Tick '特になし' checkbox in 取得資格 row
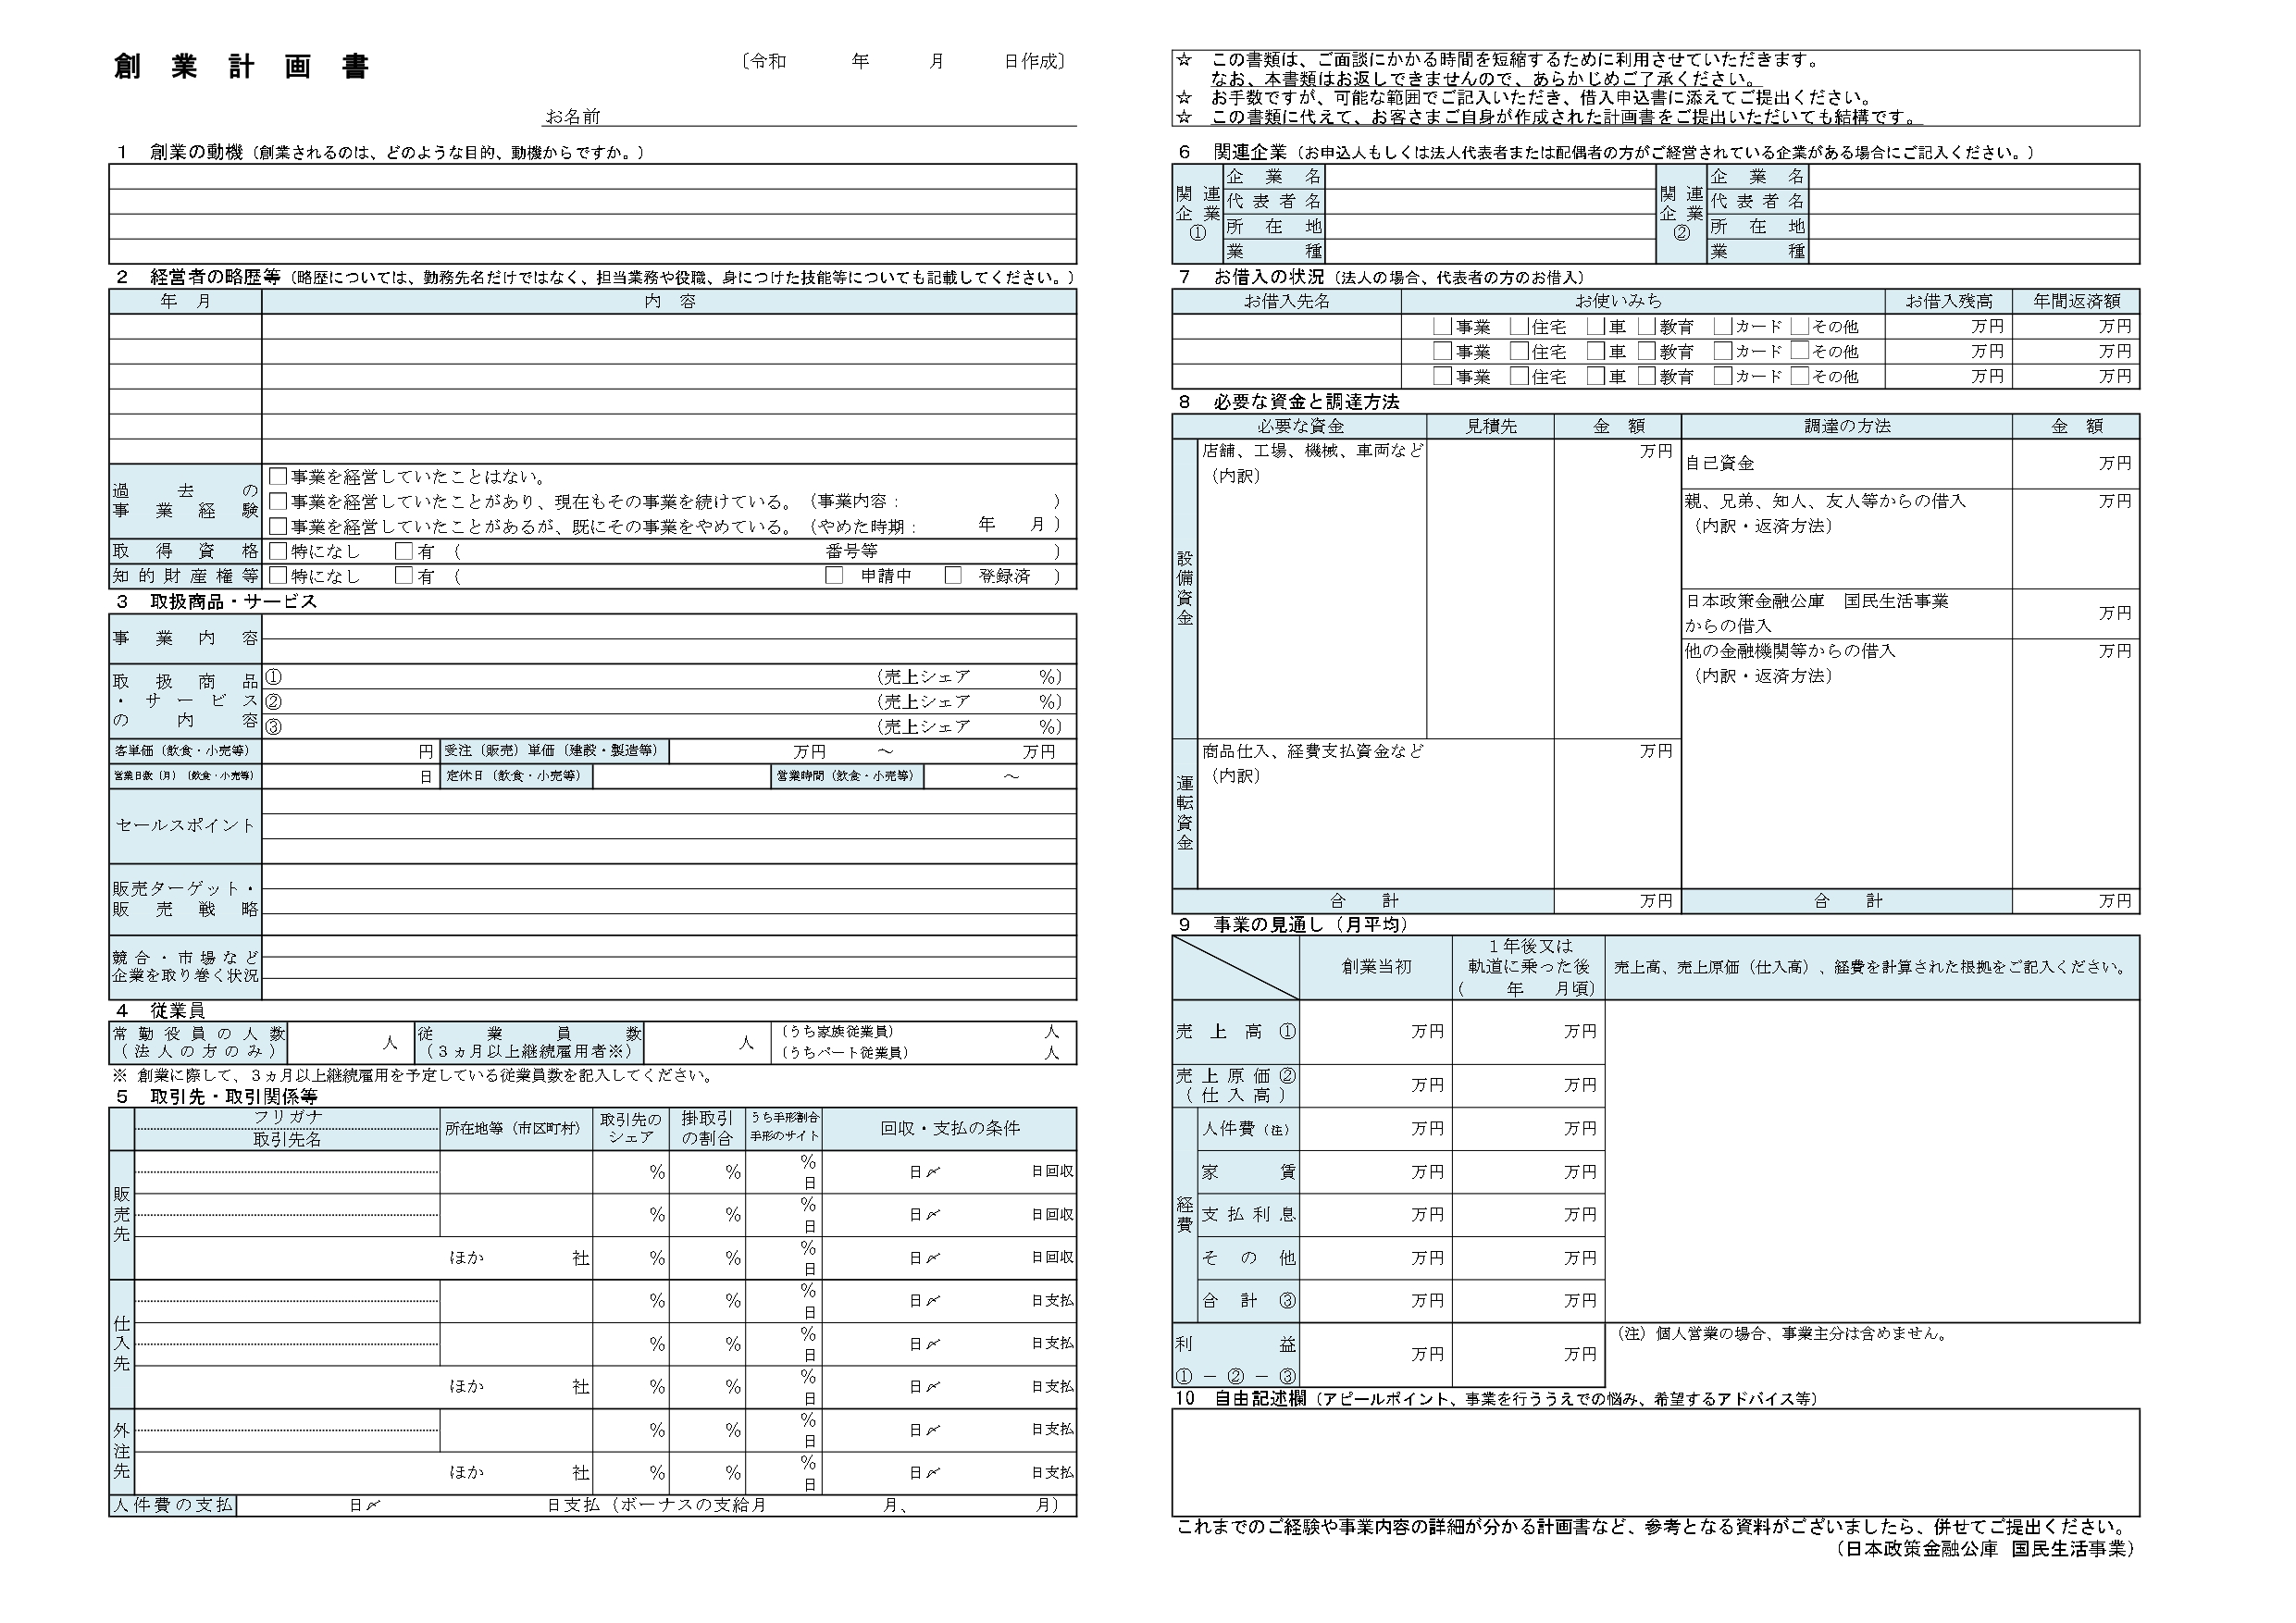The width and height of the screenshot is (2296, 1623). click(x=278, y=551)
